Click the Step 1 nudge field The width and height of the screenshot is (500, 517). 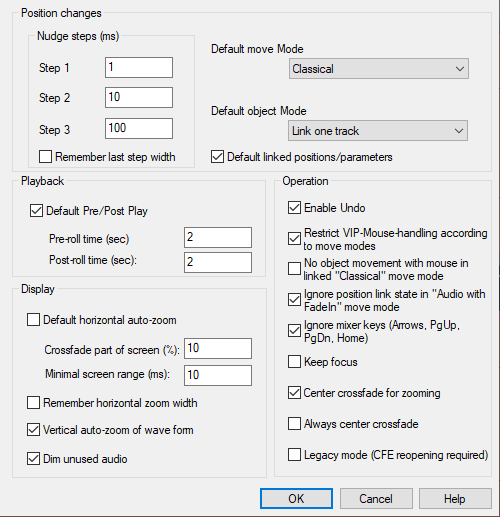click(x=139, y=68)
